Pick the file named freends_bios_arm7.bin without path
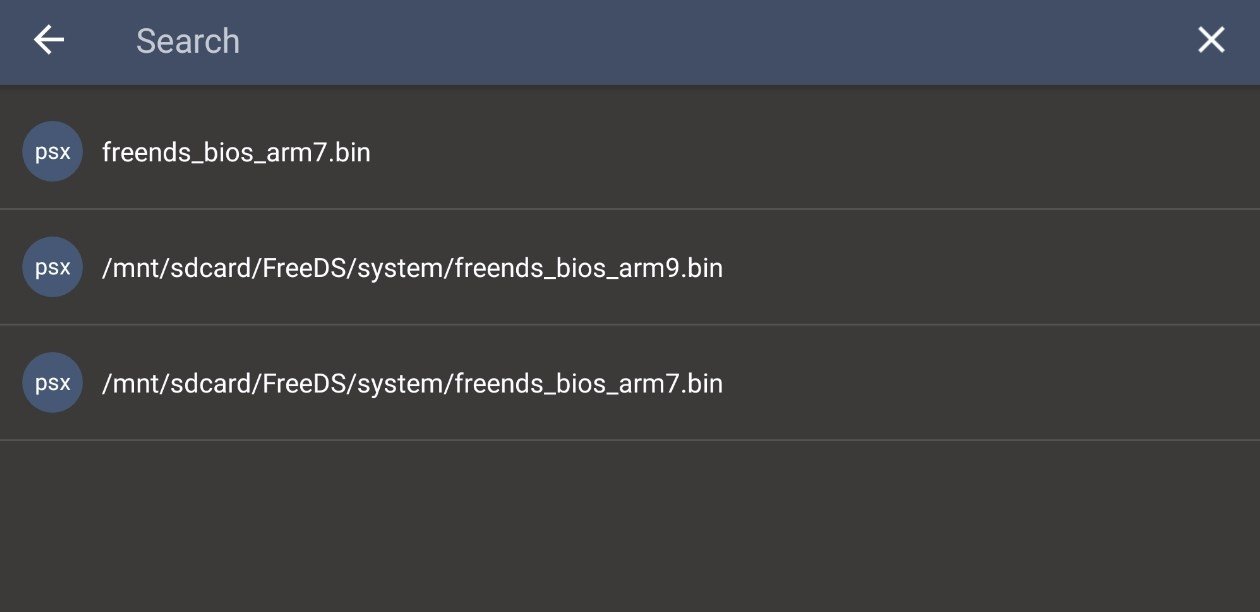 (236, 153)
